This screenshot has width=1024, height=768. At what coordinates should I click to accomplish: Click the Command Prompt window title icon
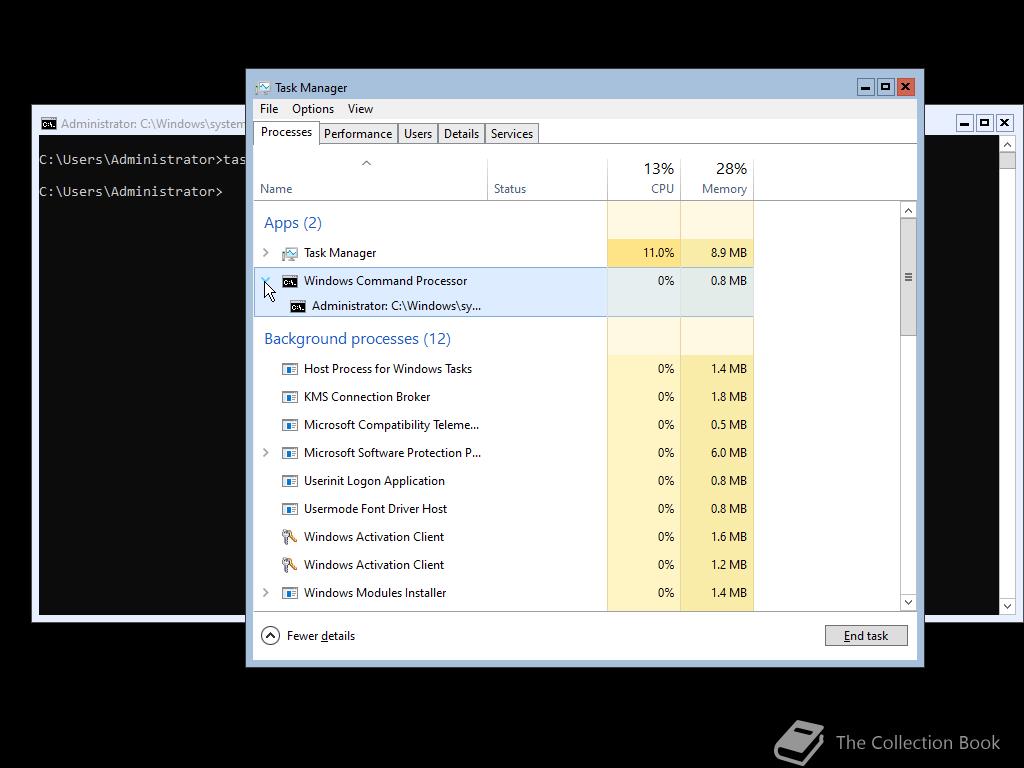[48, 124]
